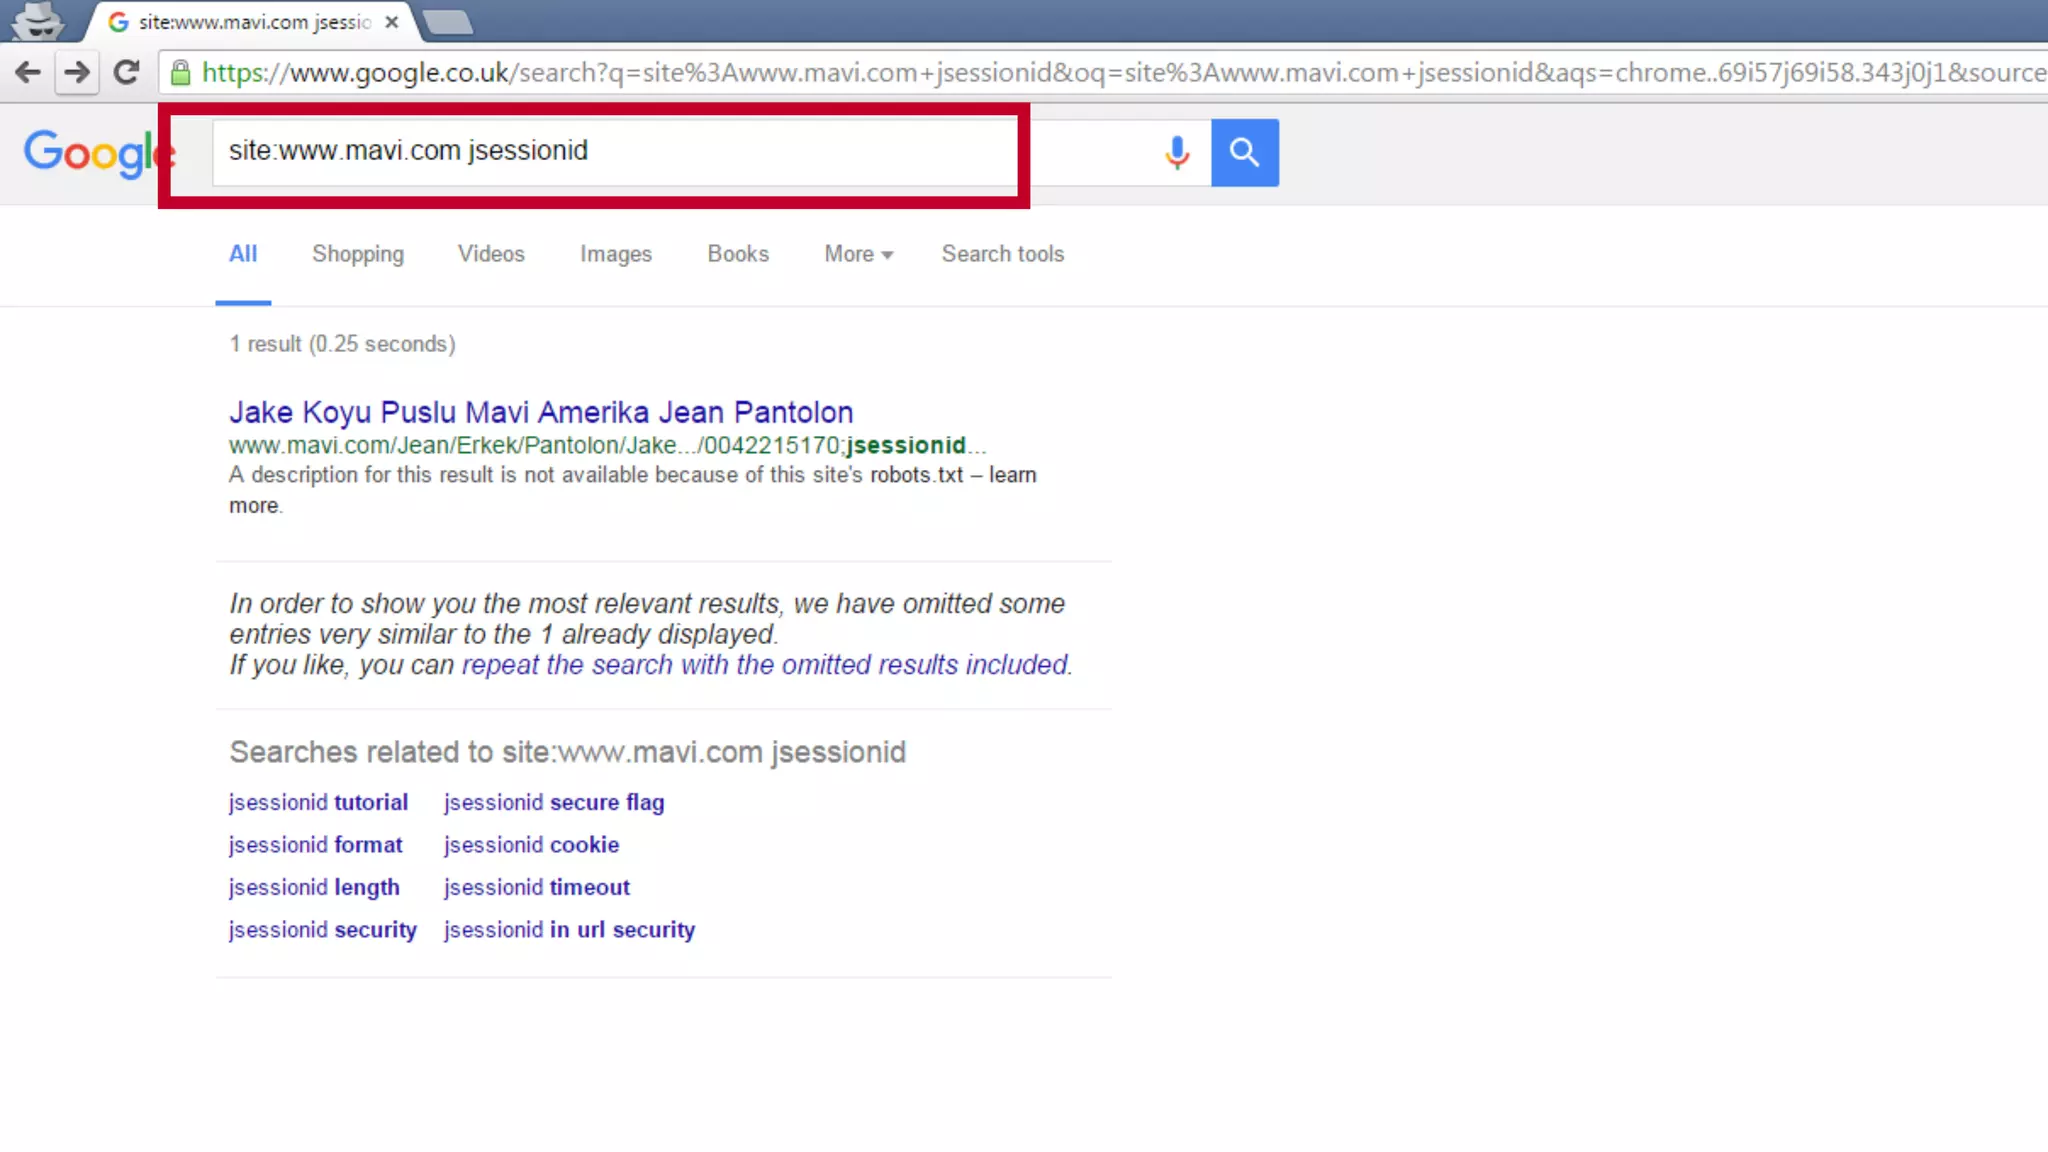Screen dimensions: 2048x1152
Task: Click the blue magnifier search button
Action: tap(1244, 152)
